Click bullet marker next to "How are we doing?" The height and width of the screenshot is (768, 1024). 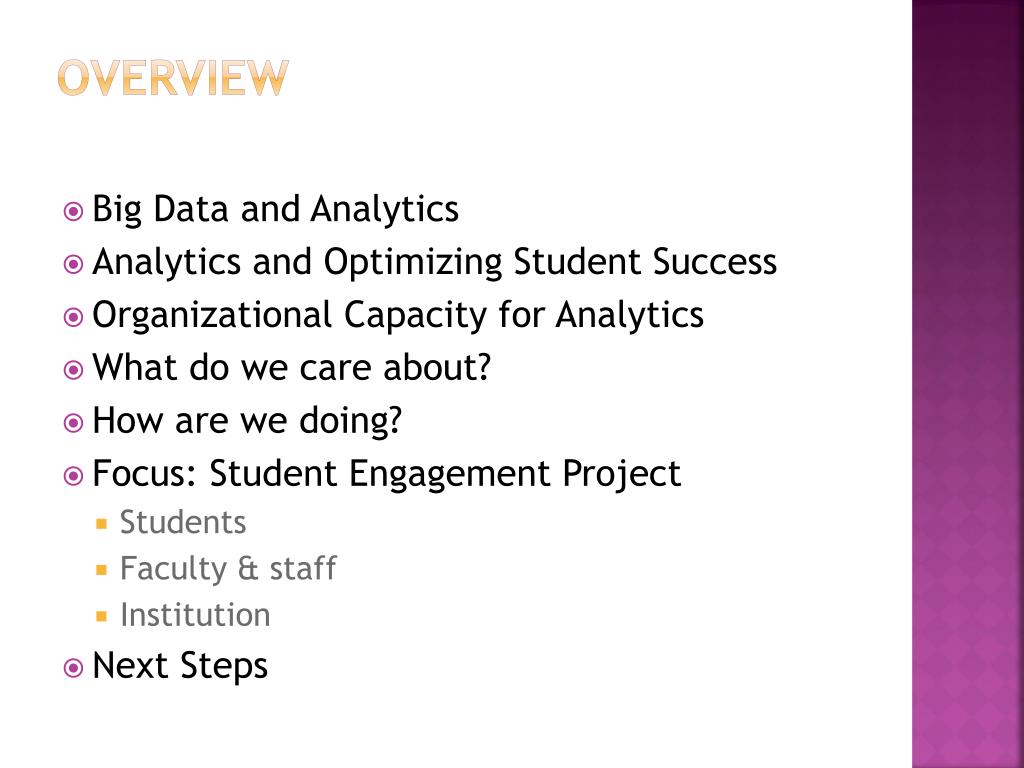[73, 423]
